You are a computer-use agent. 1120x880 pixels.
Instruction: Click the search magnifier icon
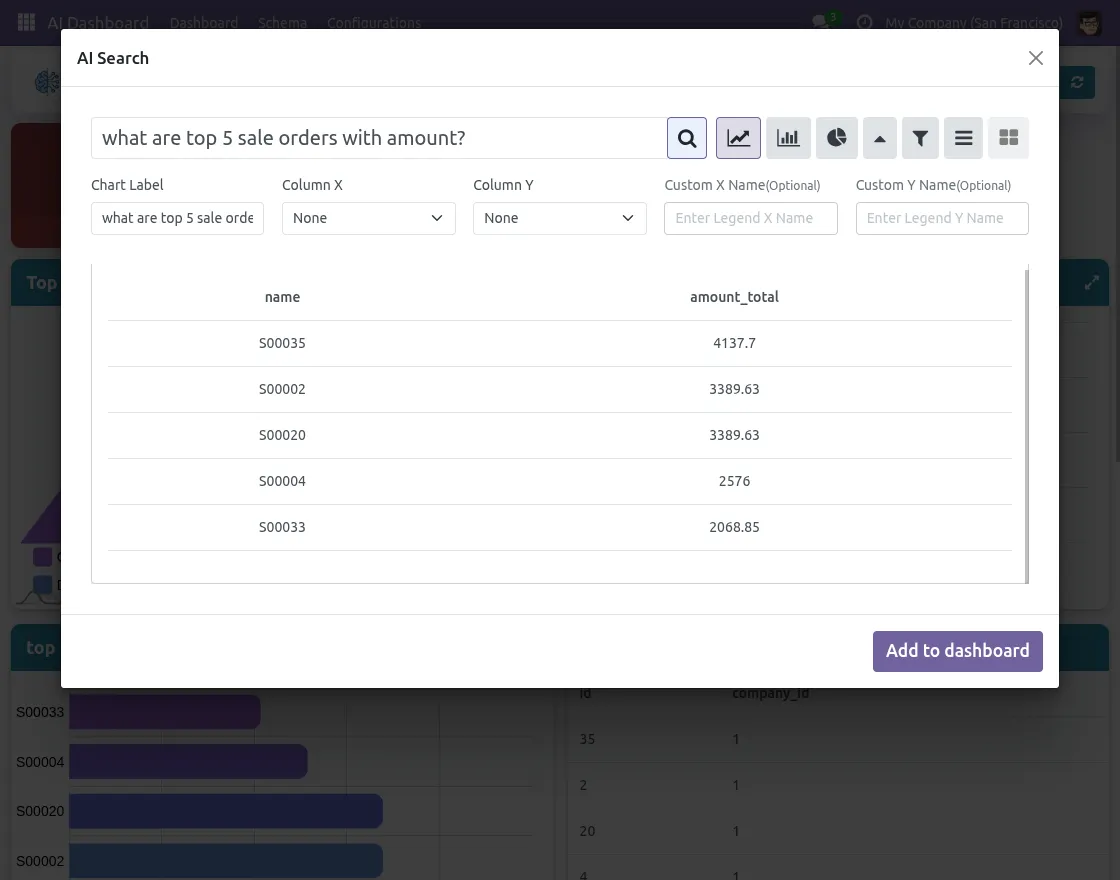pos(687,138)
